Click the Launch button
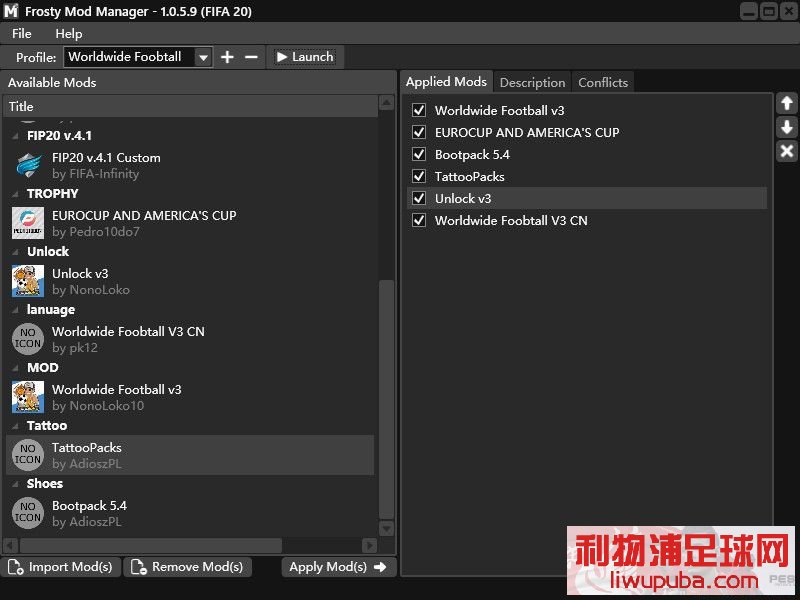 tap(305, 57)
